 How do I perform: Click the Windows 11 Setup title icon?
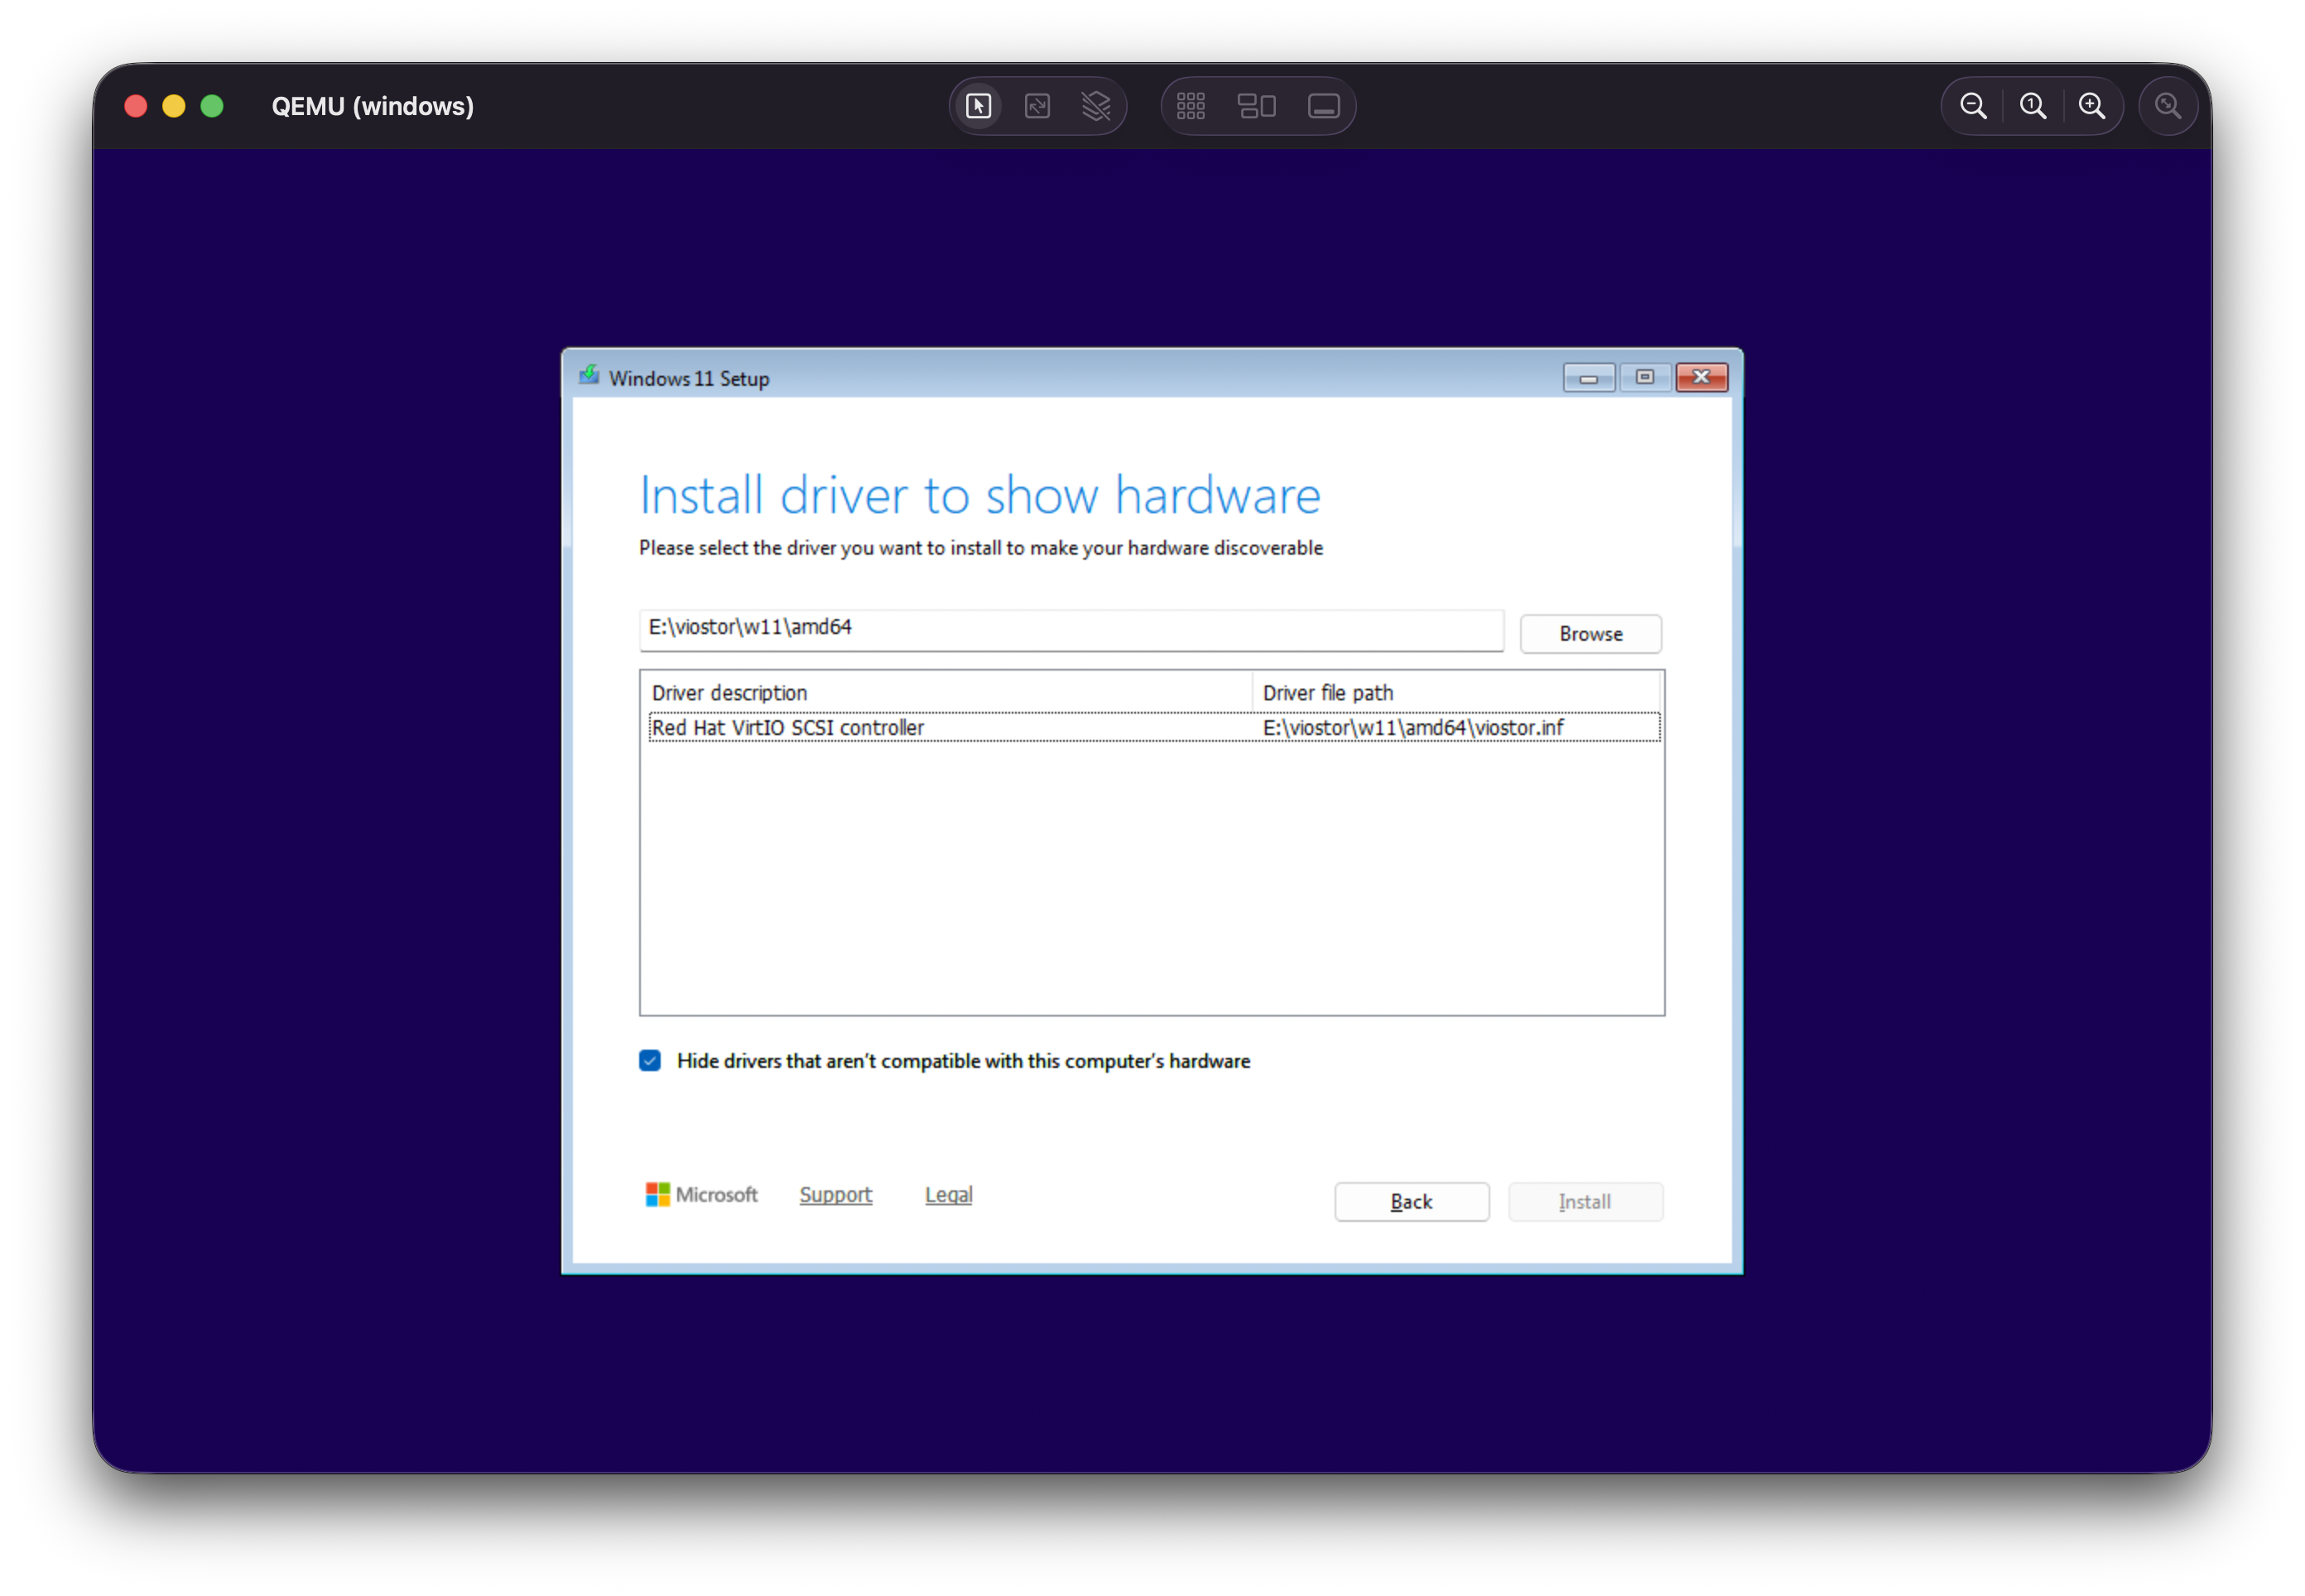589,376
